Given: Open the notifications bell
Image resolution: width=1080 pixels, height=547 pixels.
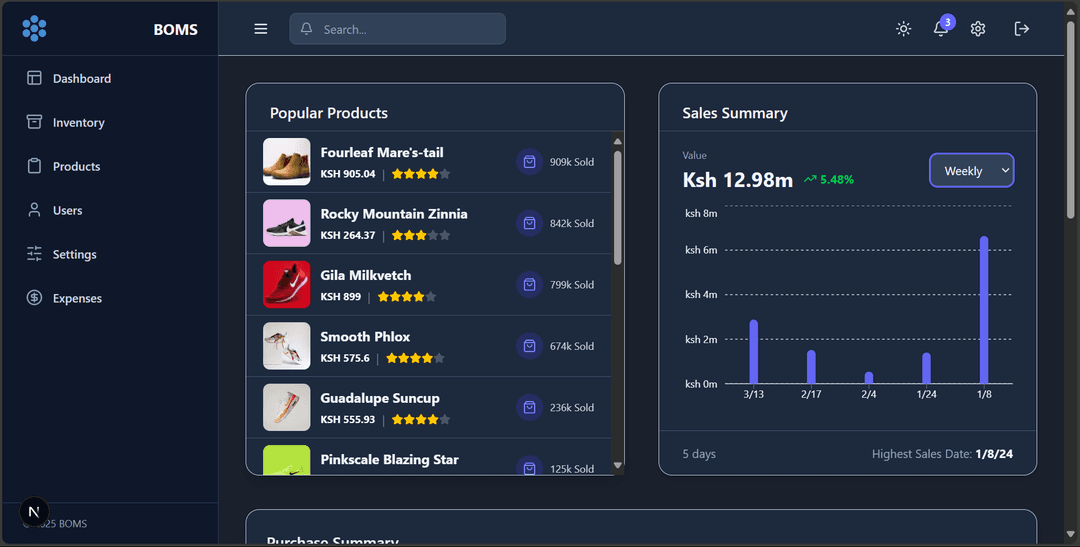Looking at the screenshot, I should coord(940,29).
